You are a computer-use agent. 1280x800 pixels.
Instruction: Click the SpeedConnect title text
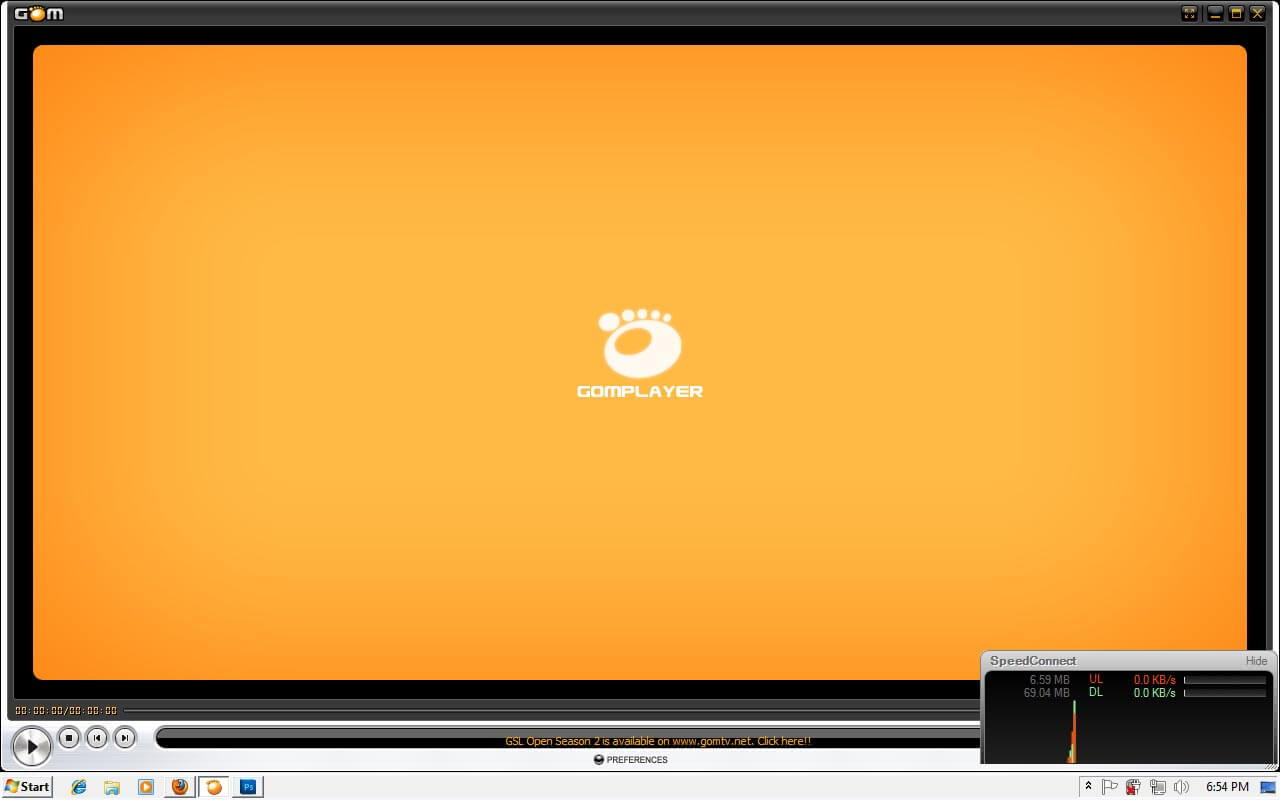[x=1033, y=661]
